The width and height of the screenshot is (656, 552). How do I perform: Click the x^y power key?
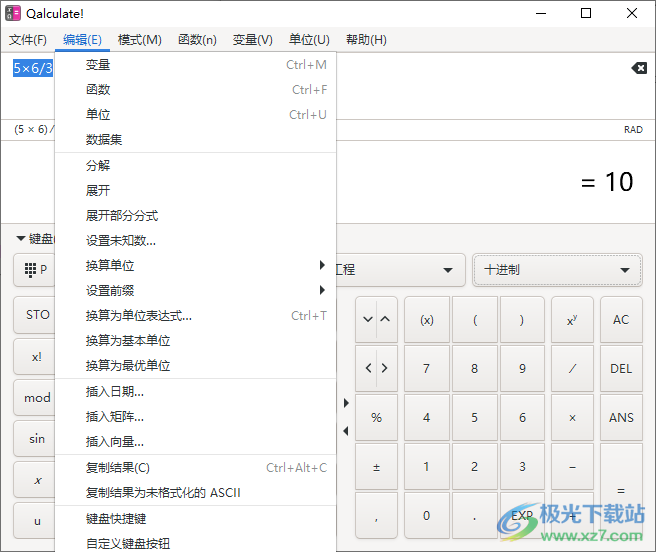(572, 320)
